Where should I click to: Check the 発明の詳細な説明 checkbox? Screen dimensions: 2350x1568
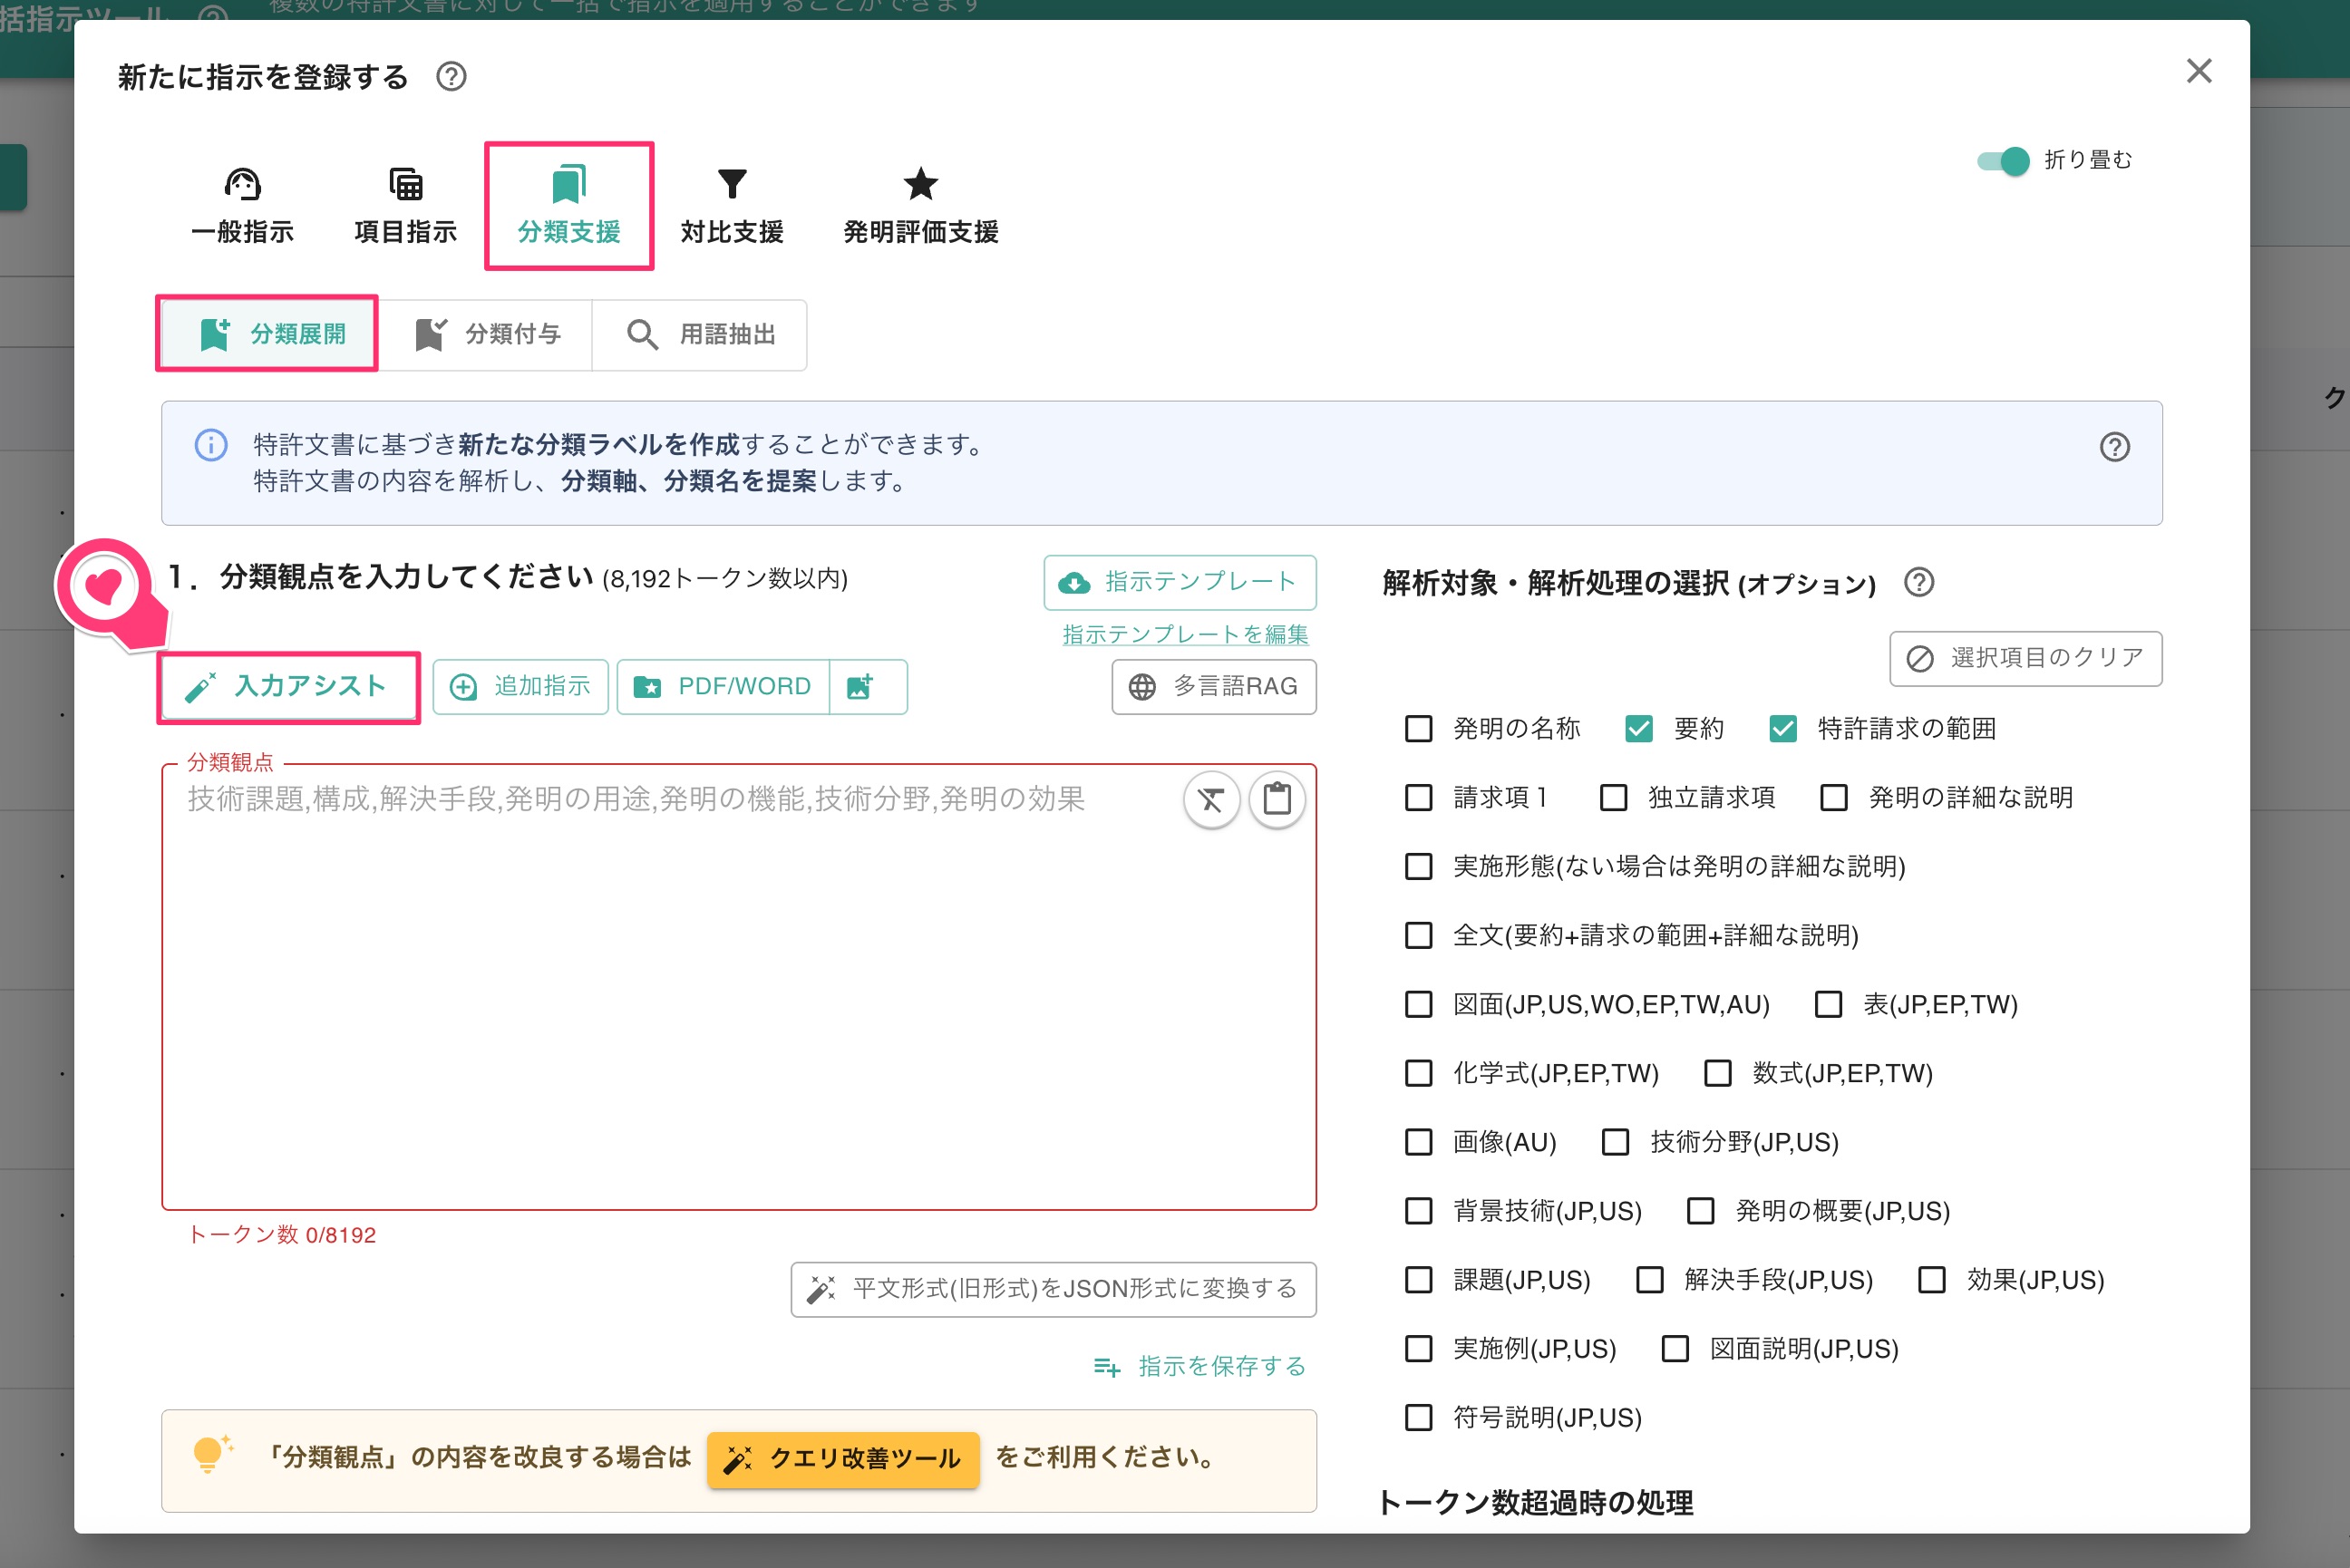[1833, 797]
